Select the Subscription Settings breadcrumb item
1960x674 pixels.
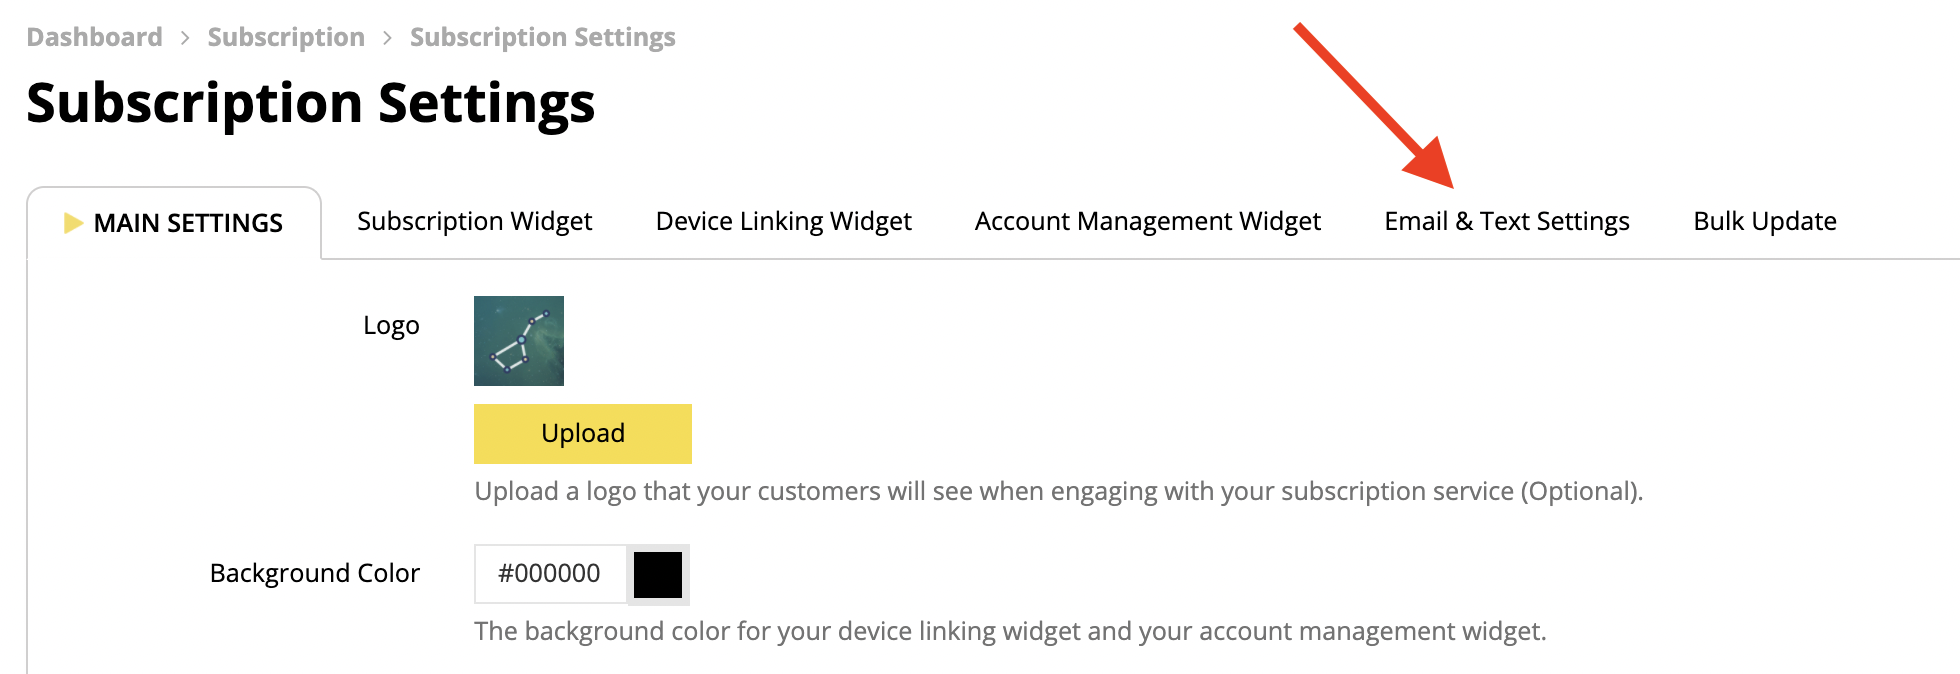click(x=543, y=37)
